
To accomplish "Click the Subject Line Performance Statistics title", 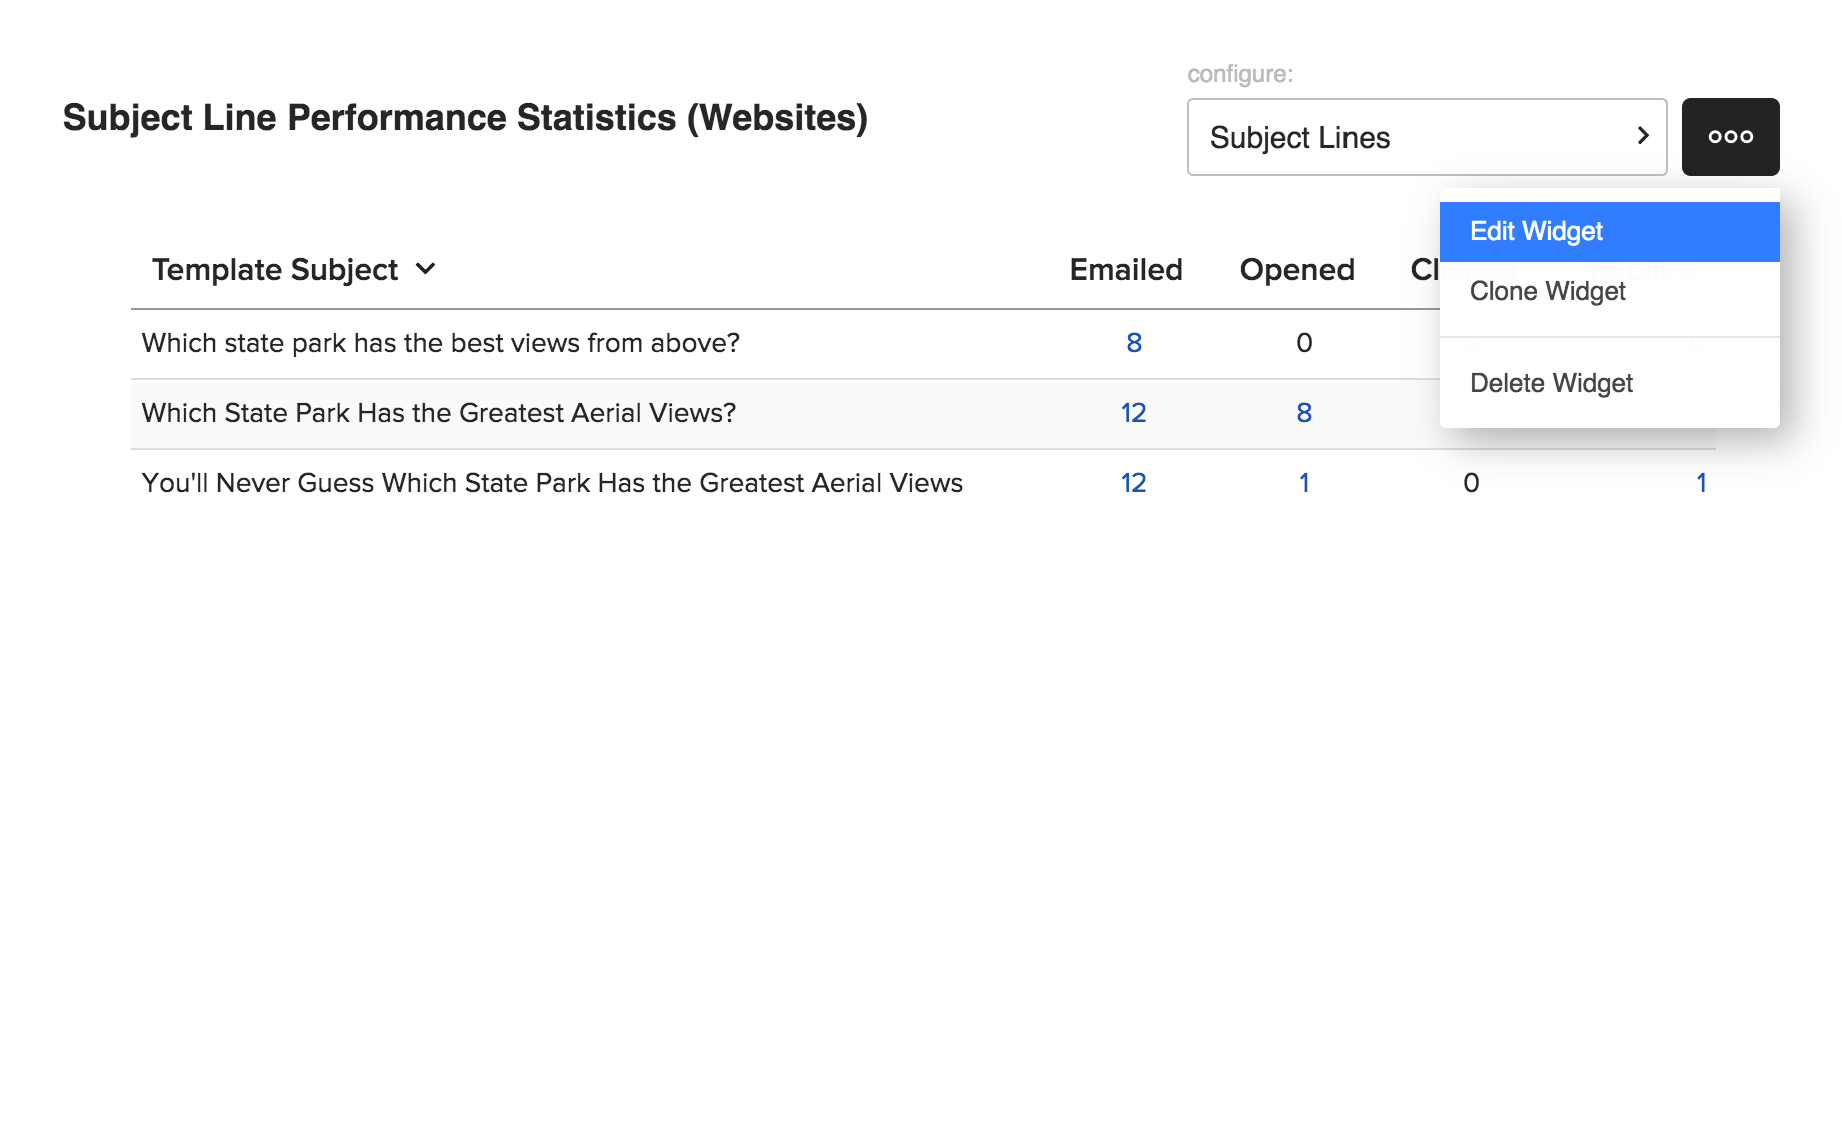I will [x=465, y=118].
